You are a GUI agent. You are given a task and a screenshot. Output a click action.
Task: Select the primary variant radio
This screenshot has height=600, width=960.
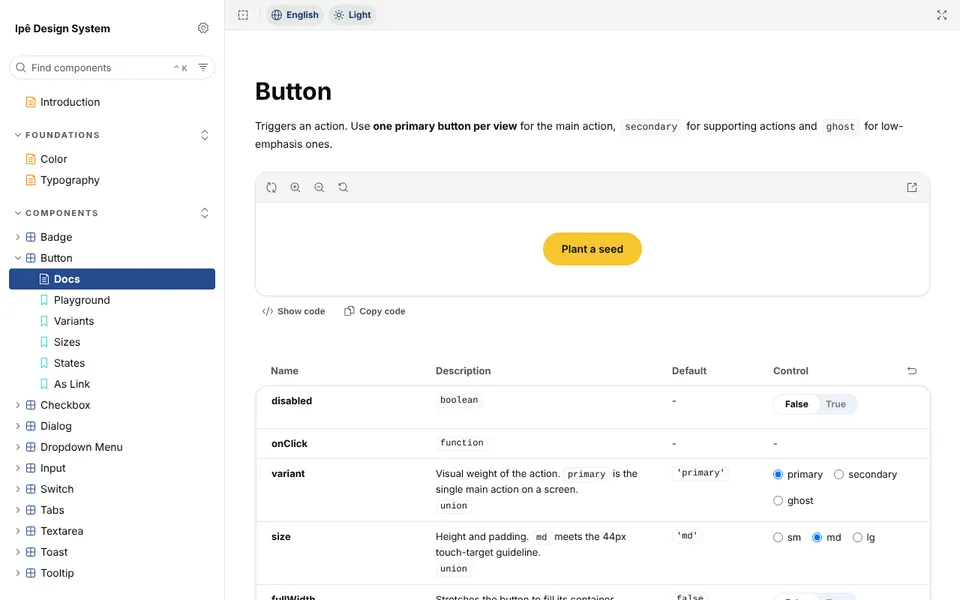[x=778, y=474]
